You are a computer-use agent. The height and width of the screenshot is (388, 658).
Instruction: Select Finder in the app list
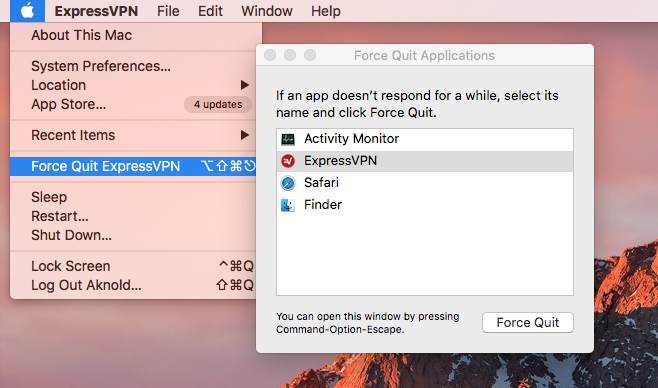(425, 205)
